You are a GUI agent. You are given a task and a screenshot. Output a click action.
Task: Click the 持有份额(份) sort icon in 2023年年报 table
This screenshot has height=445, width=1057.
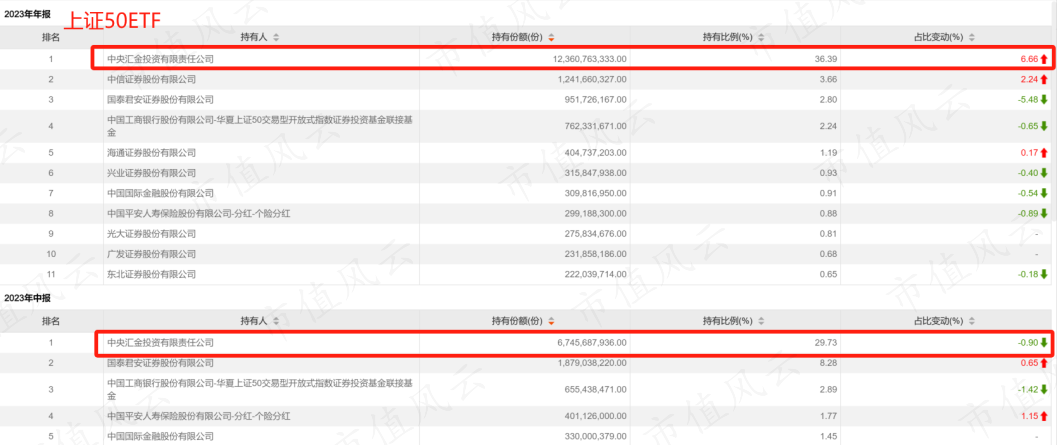pos(551,37)
